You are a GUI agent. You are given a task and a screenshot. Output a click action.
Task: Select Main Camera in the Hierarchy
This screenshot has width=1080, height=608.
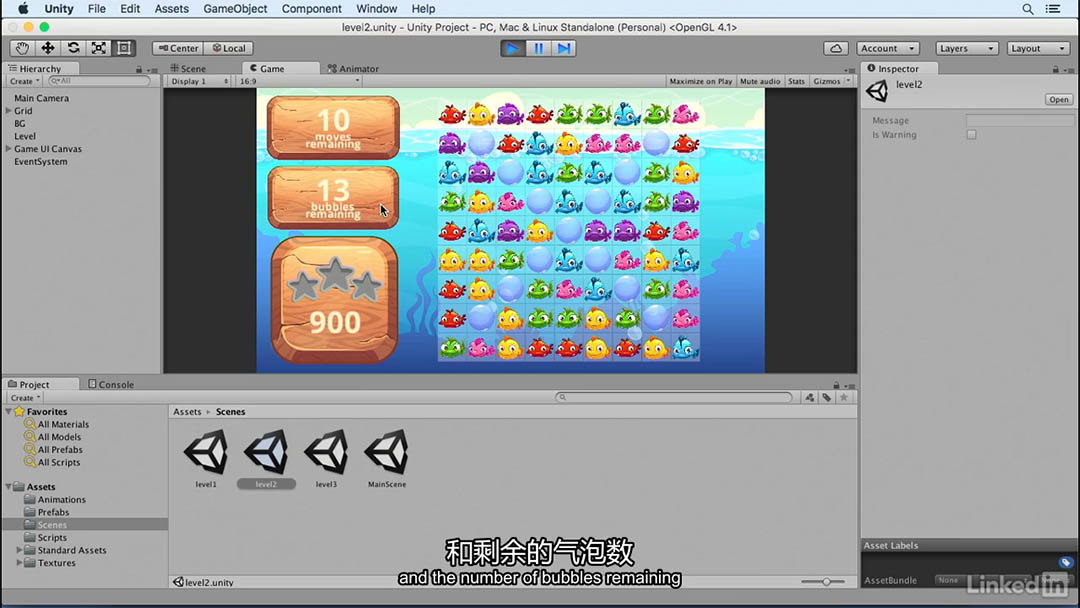tap(41, 98)
